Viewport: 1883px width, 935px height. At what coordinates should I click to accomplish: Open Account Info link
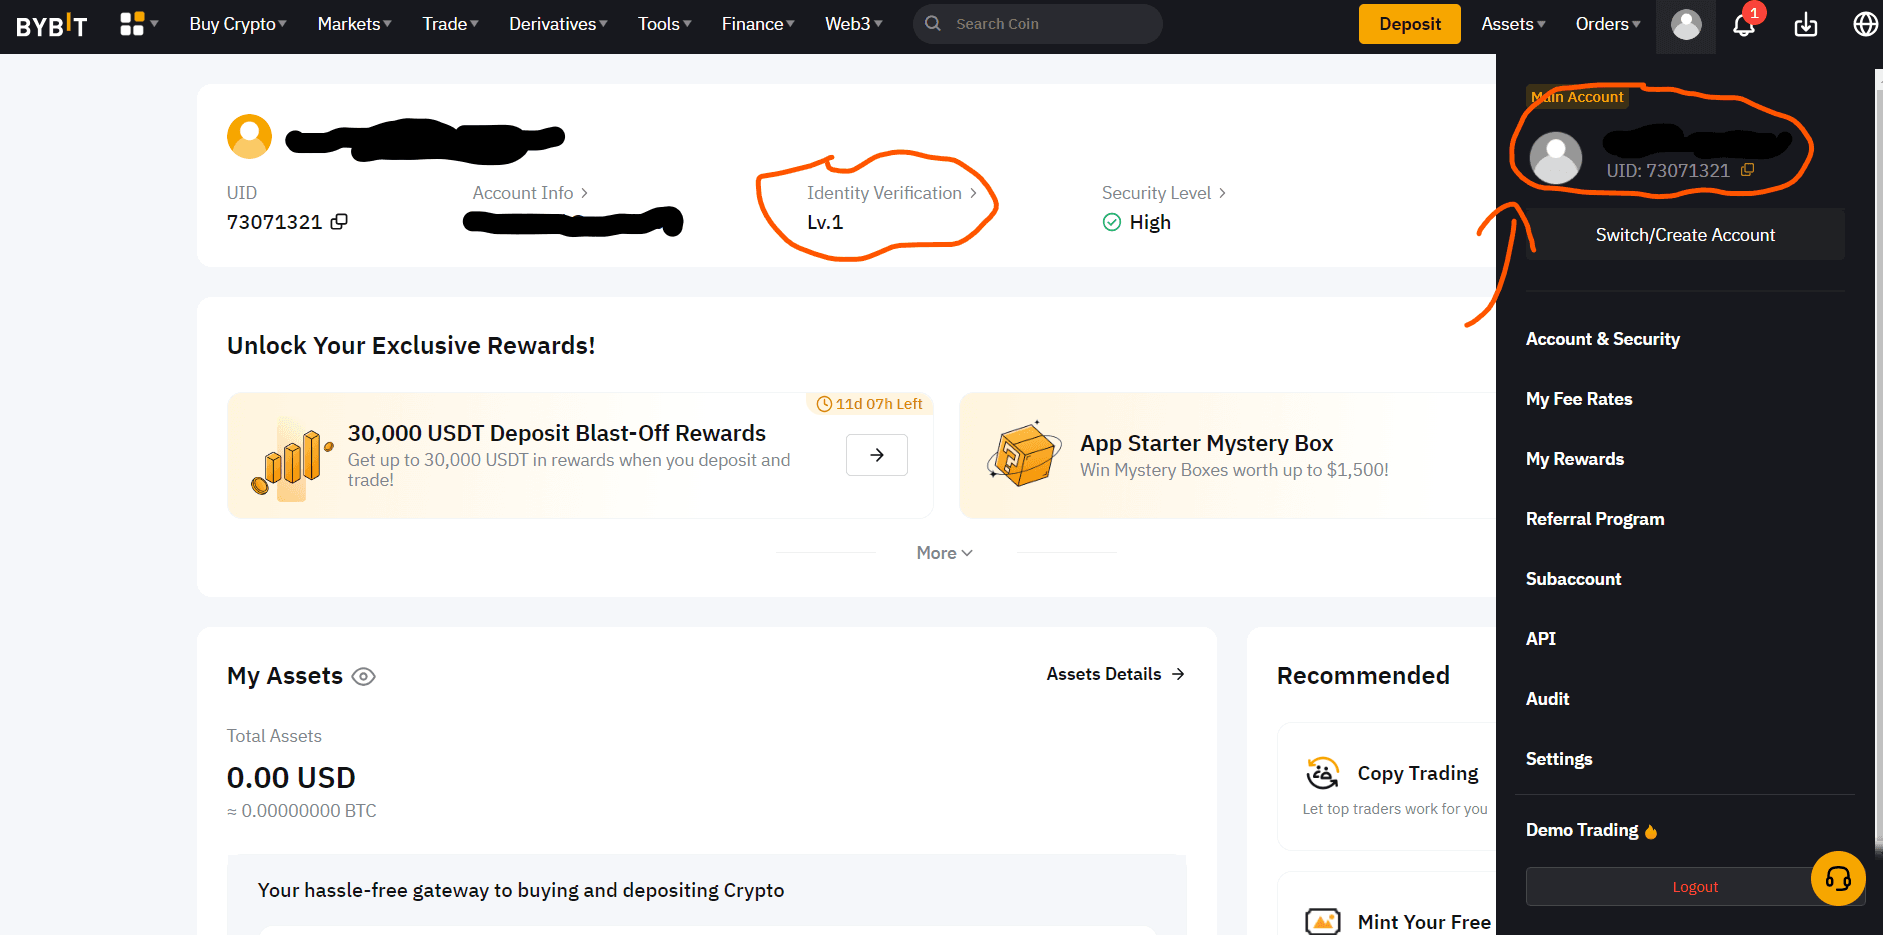[x=531, y=193]
